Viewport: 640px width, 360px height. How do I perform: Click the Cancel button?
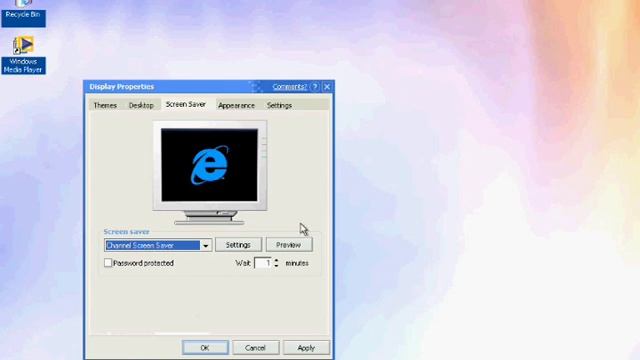click(256, 348)
